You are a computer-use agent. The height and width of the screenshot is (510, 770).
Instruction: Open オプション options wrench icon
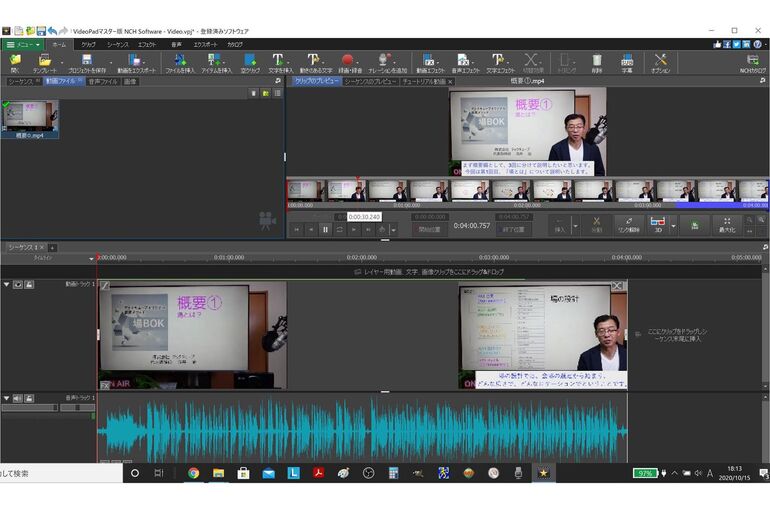click(x=660, y=63)
